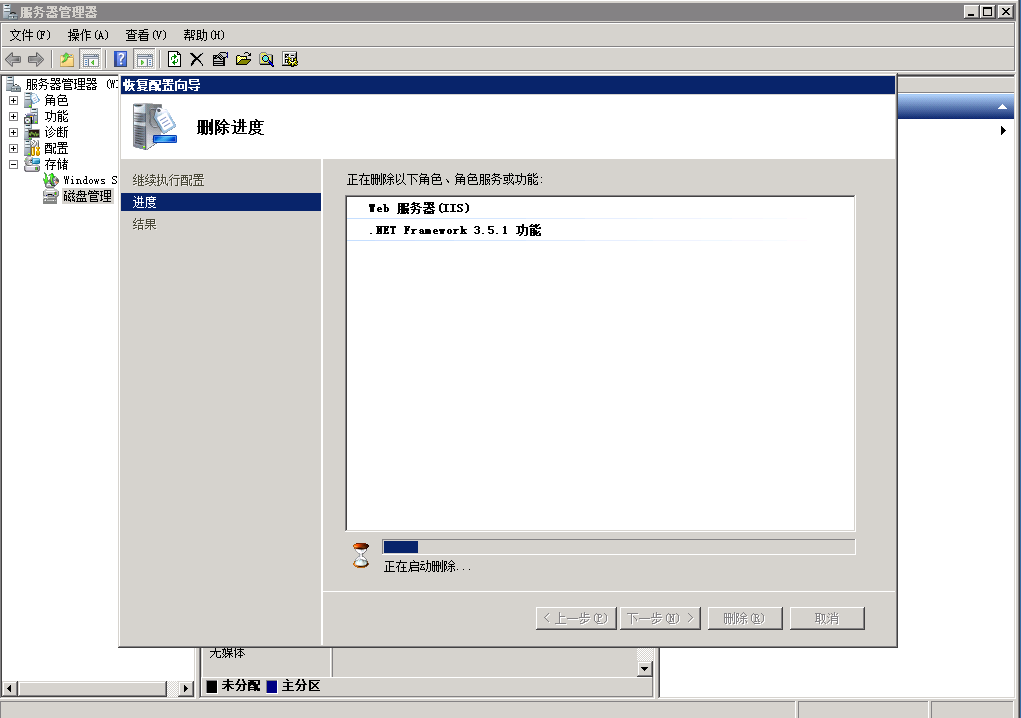Open Help via the question mark icon
The image size is (1021, 718).
coord(121,59)
